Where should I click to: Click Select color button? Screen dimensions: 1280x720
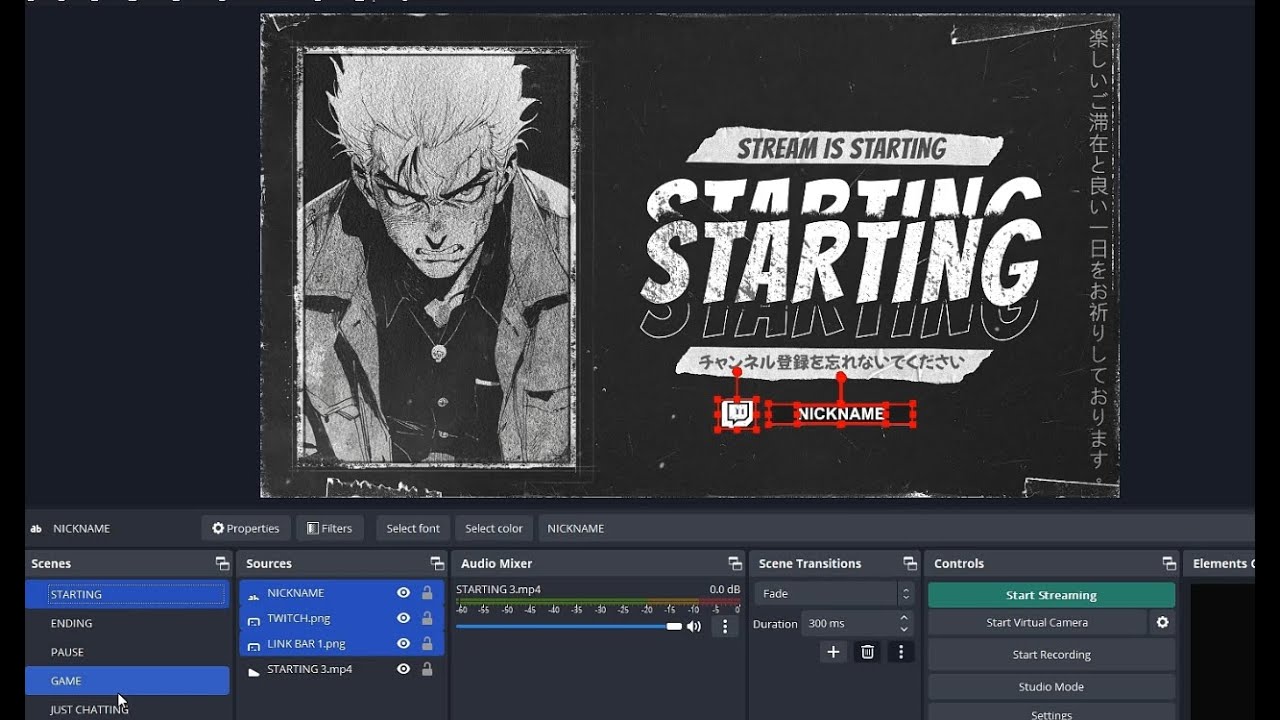494,528
